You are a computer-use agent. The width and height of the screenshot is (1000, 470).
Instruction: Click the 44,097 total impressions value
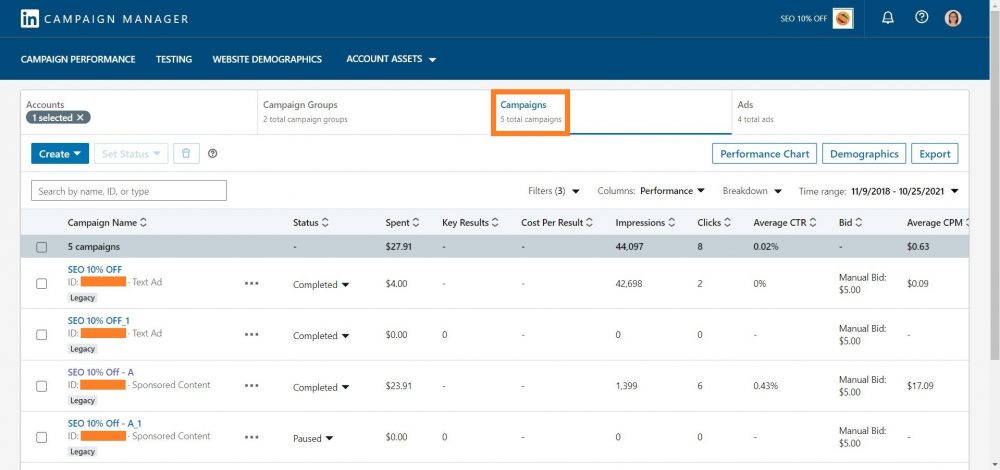(629, 246)
